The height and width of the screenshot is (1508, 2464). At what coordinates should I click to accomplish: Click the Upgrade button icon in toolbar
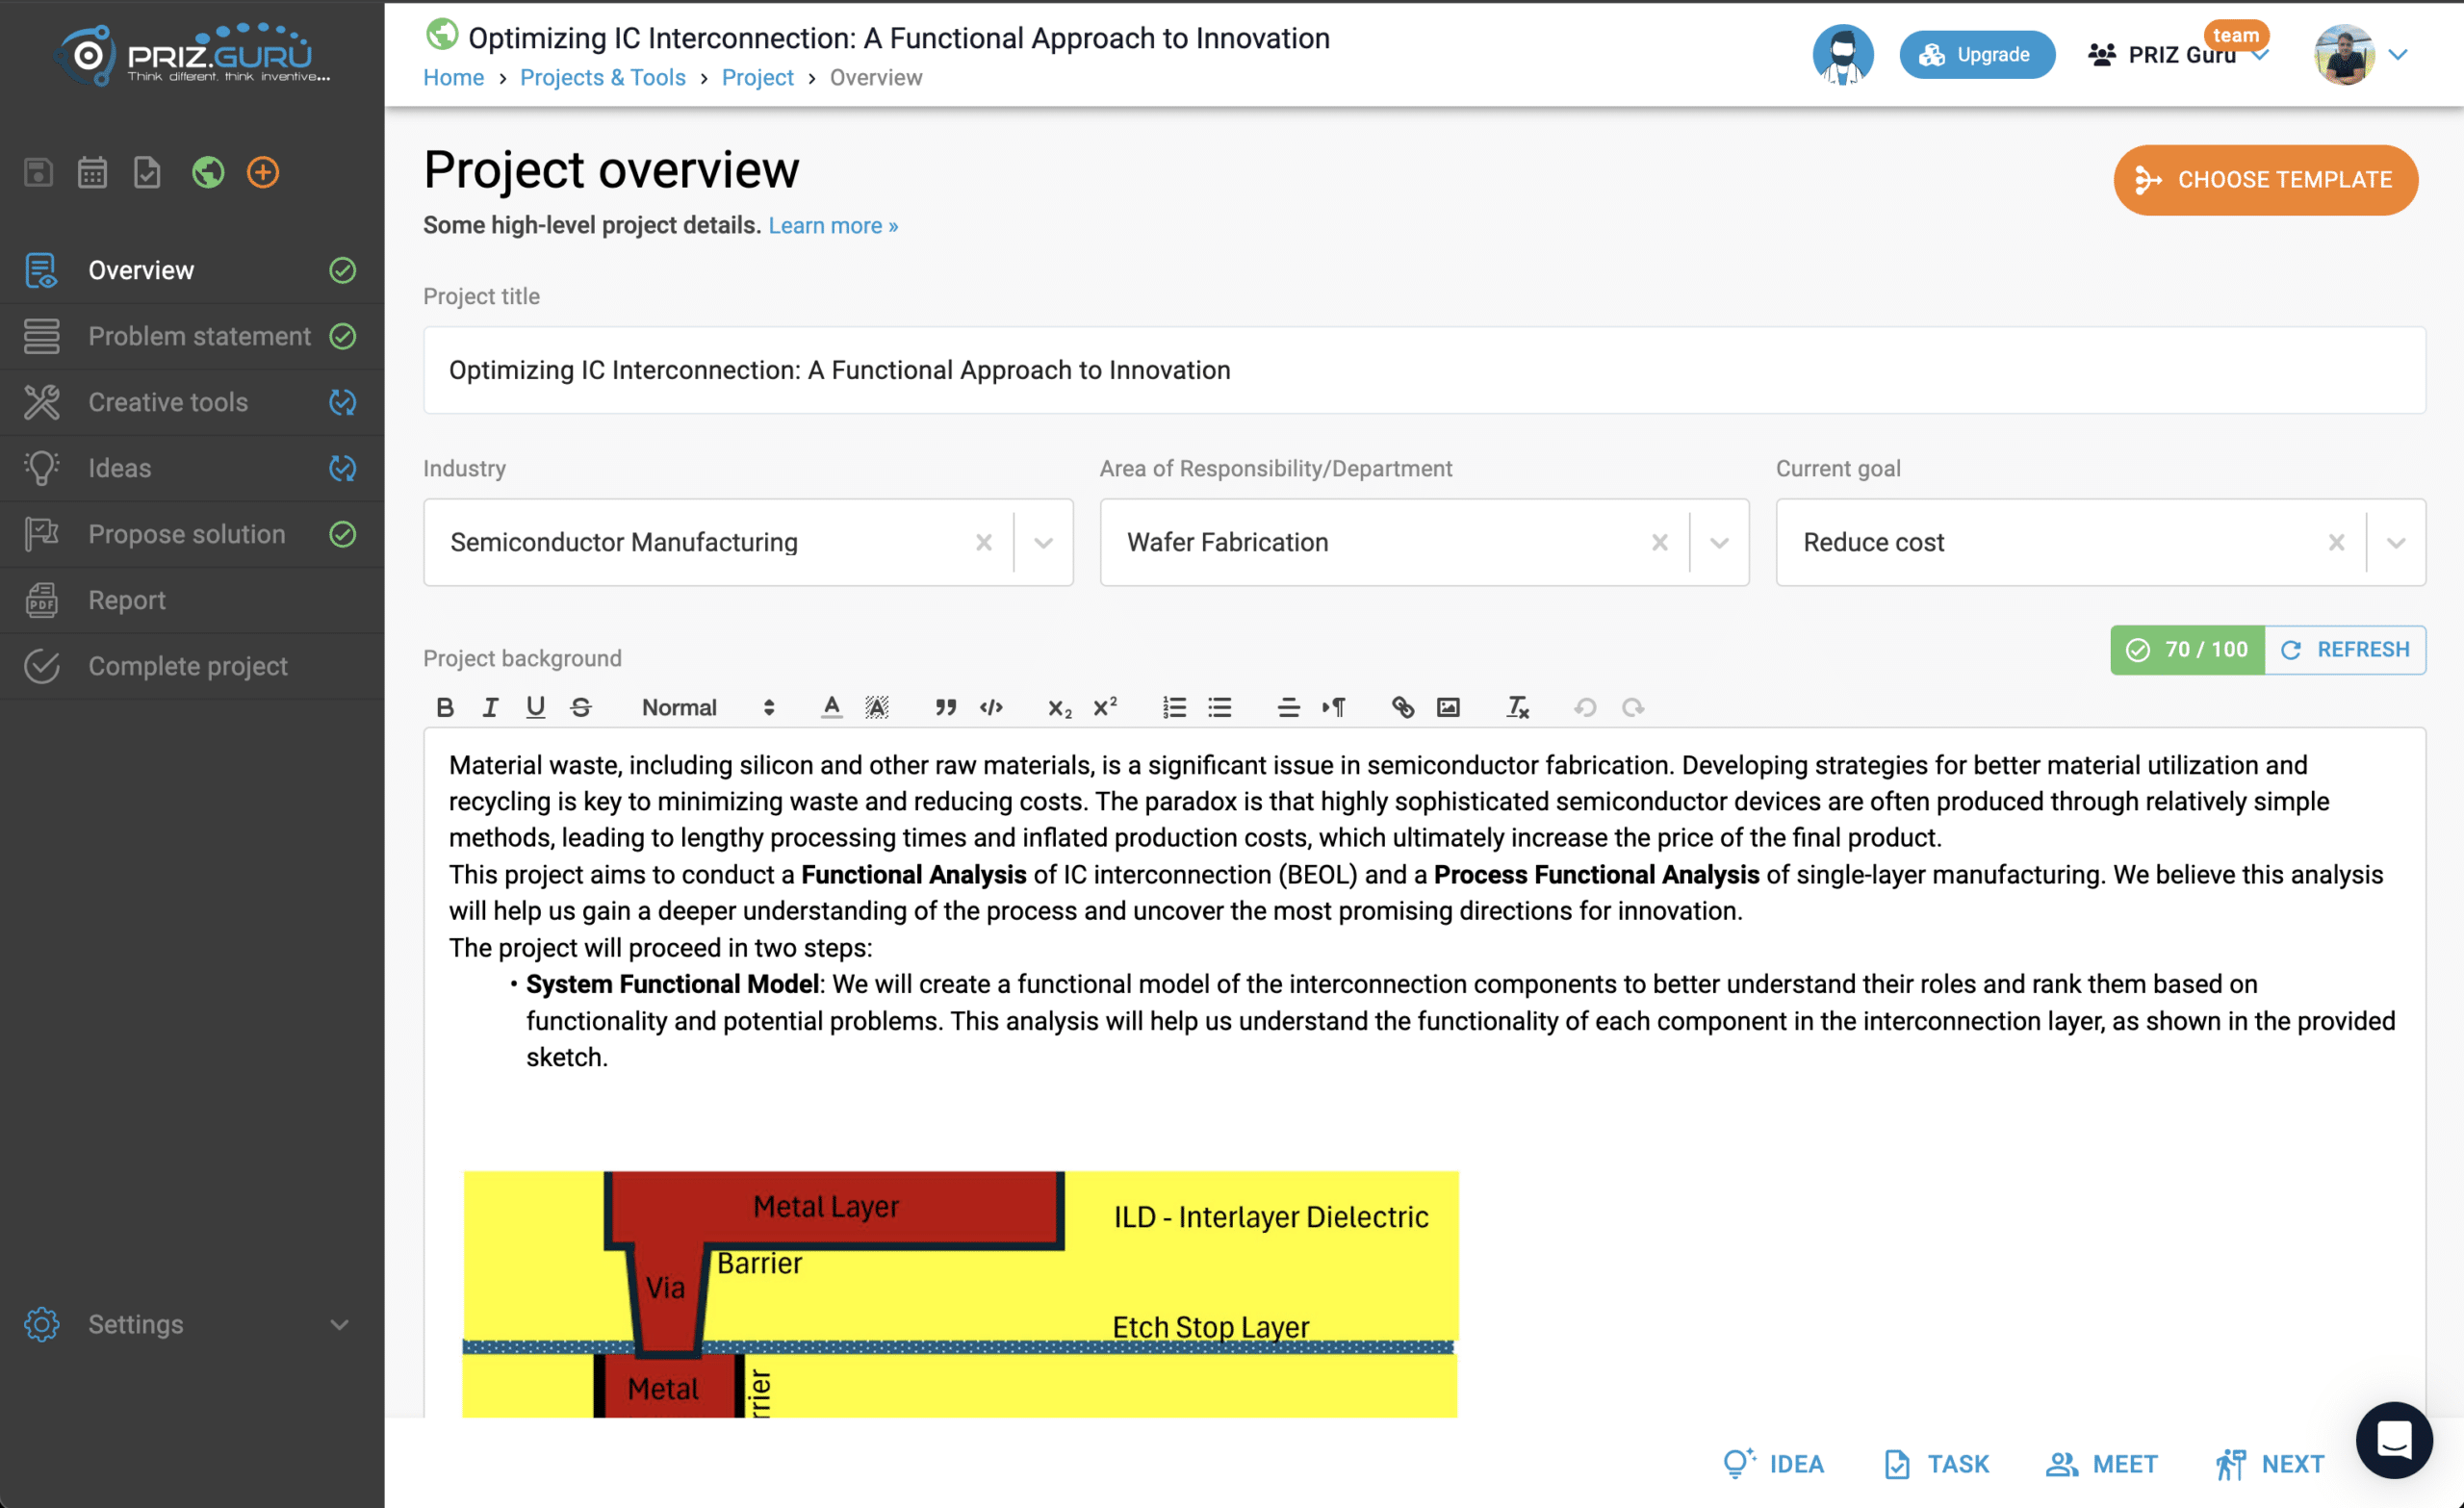pyautogui.click(x=1933, y=55)
